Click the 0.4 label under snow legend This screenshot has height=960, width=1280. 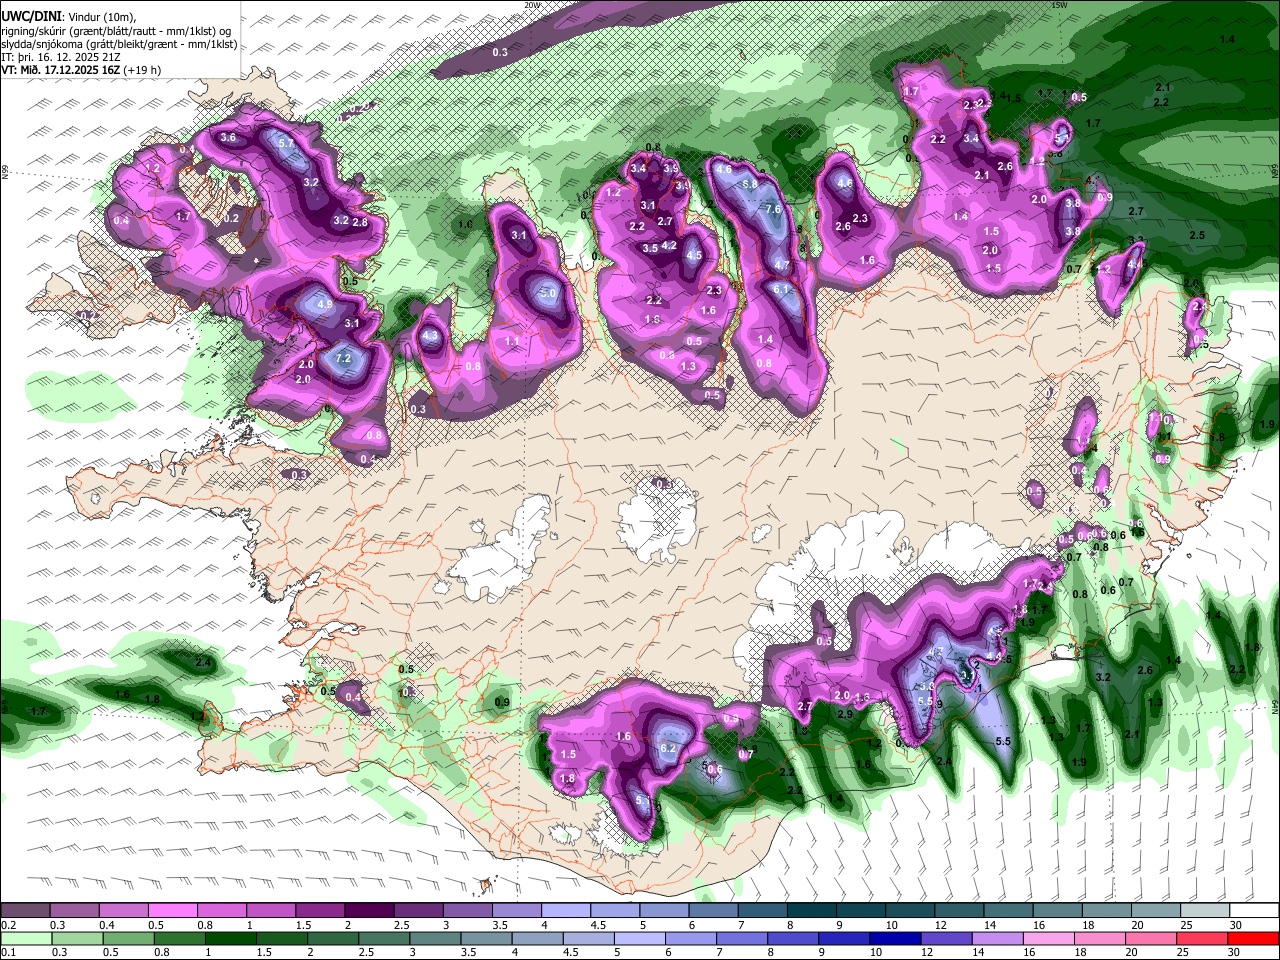tap(107, 925)
